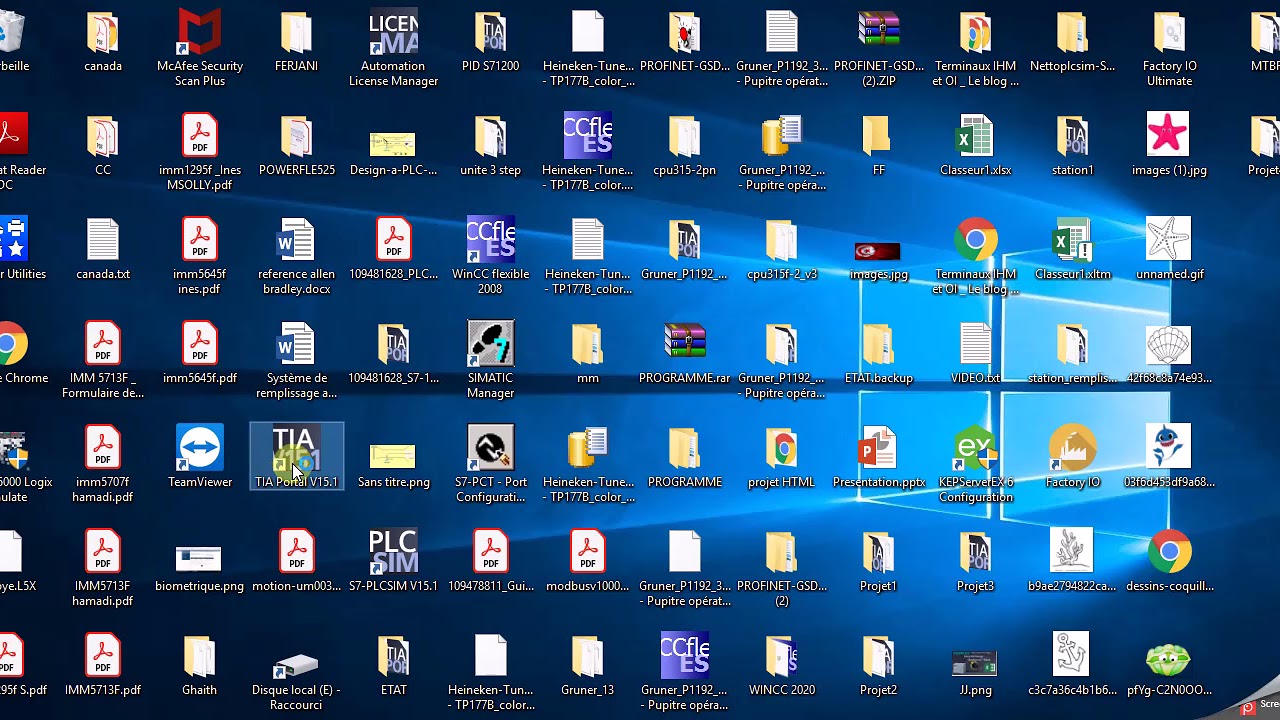Open the Gruner_13 folder

pyautogui.click(x=587, y=664)
